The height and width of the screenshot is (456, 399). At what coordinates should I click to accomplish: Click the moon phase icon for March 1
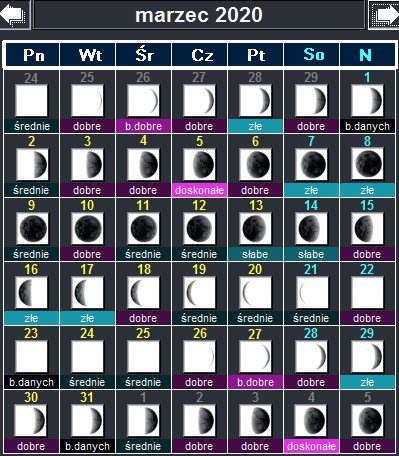(x=367, y=100)
